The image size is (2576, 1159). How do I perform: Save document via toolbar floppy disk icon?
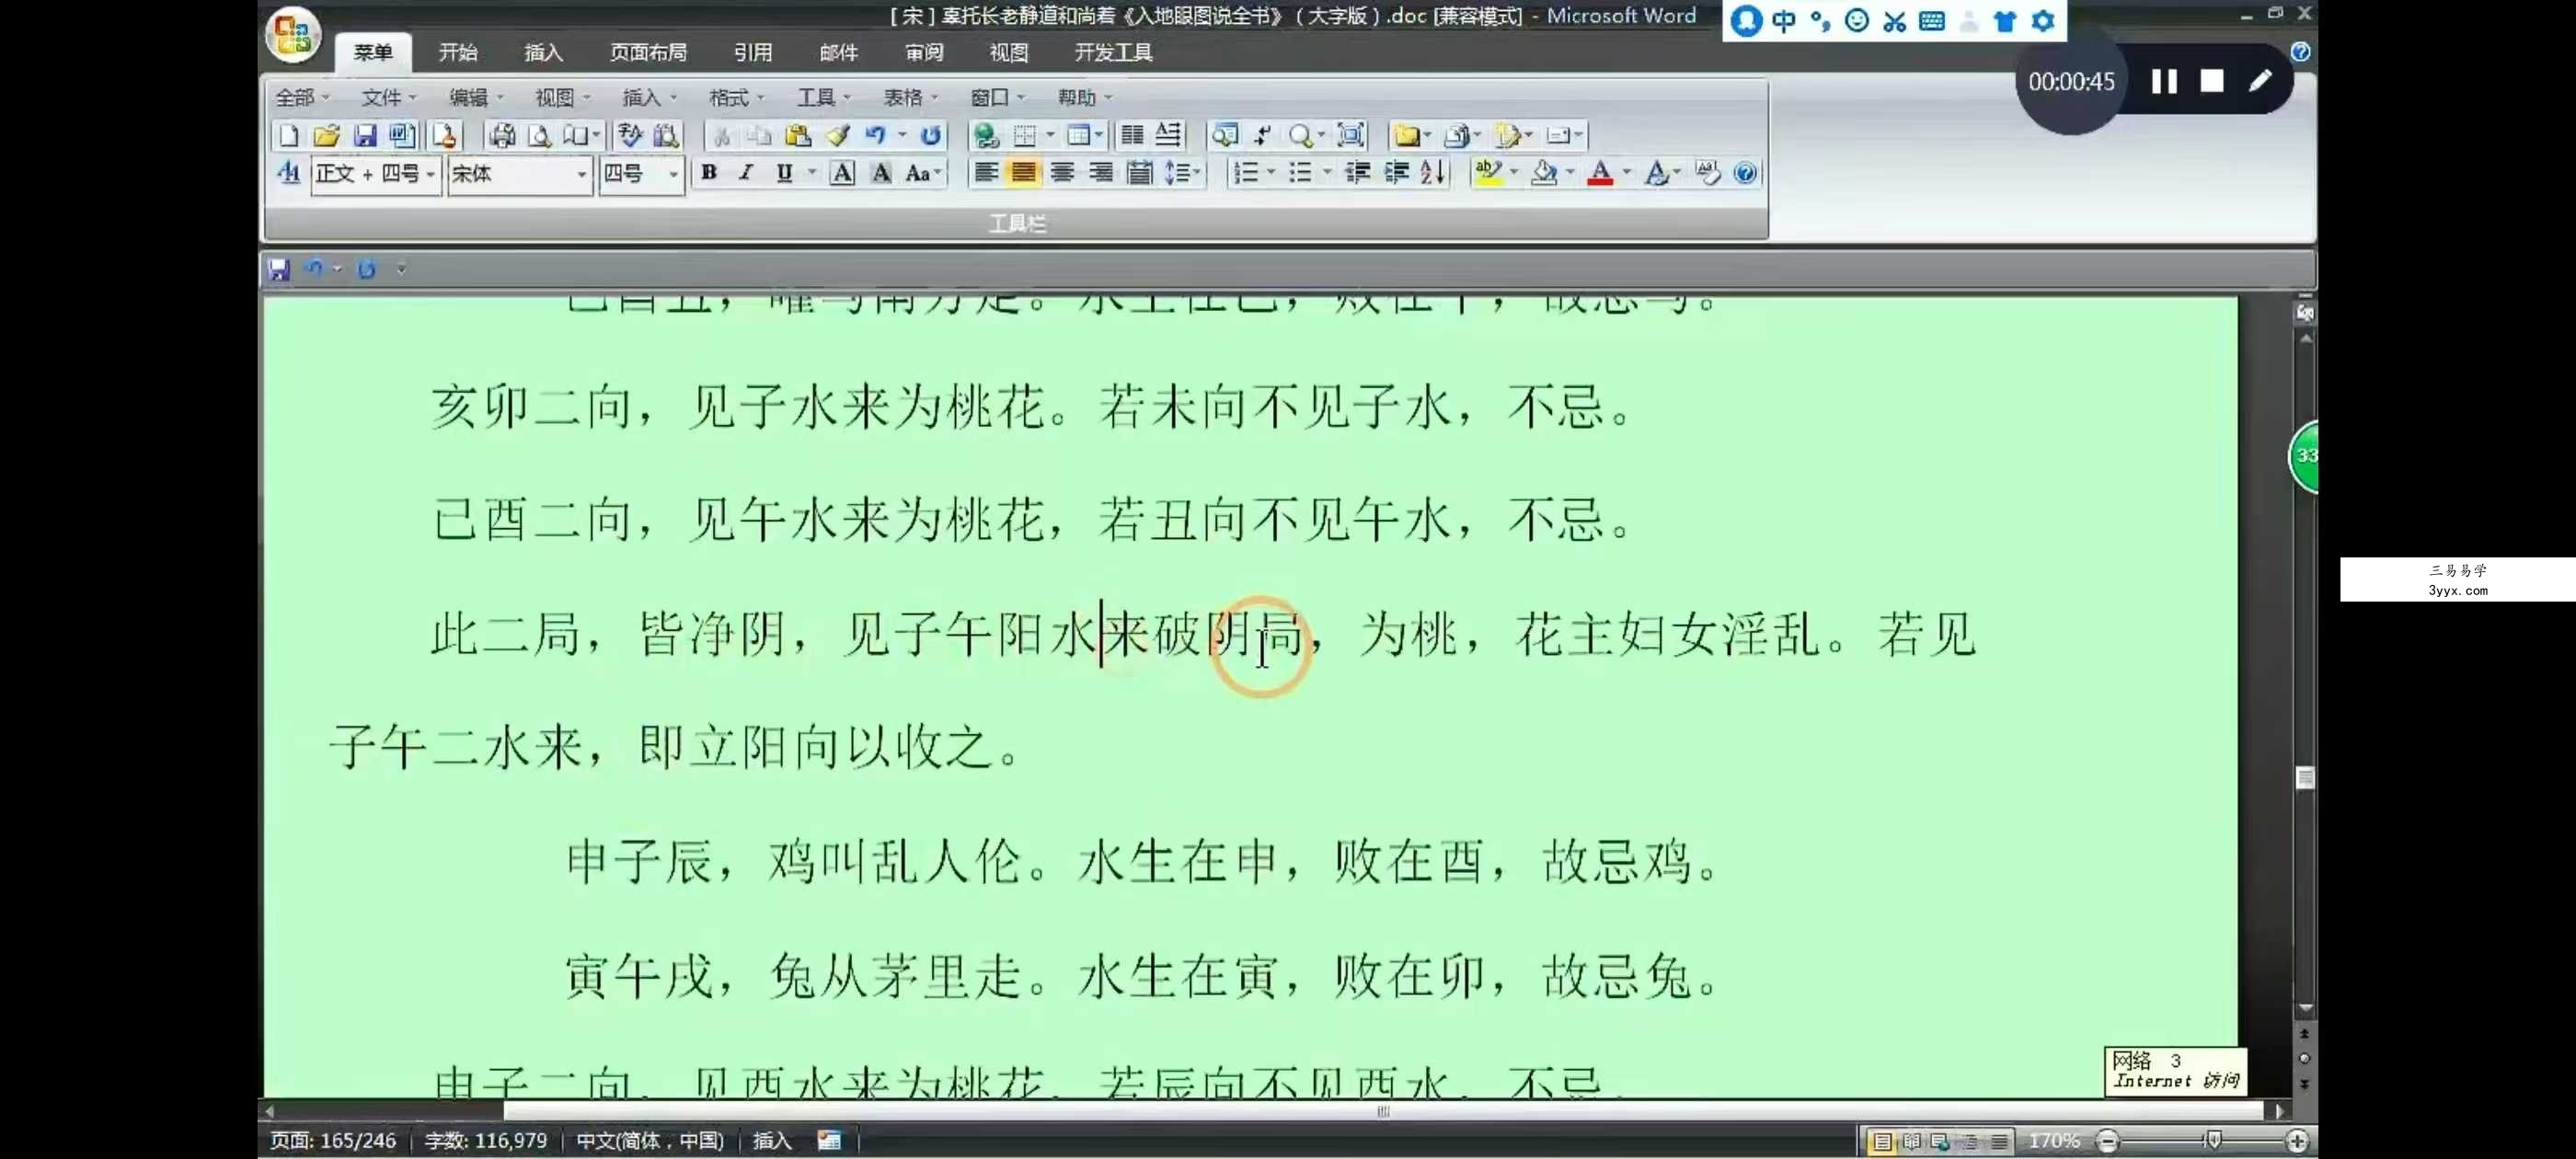click(365, 135)
